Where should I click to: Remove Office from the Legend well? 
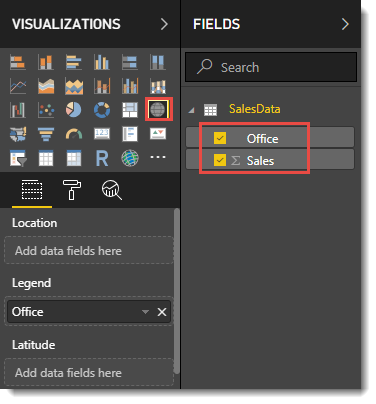click(x=162, y=312)
